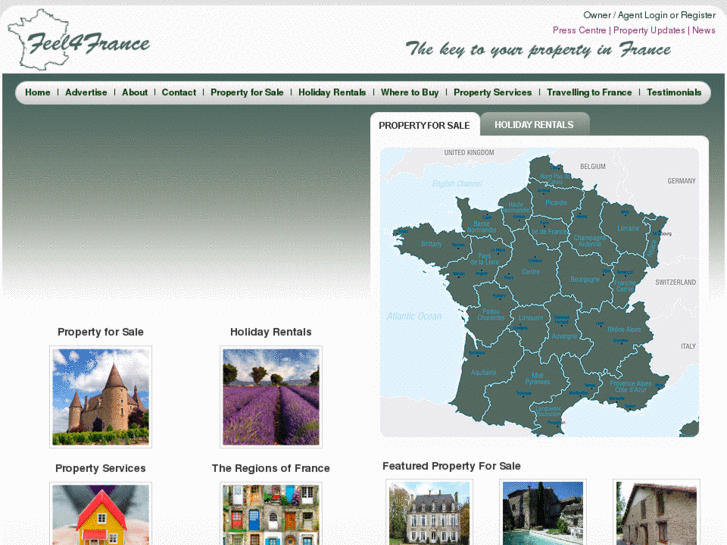Image resolution: width=727 pixels, height=545 pixels.
Task: Click the Property for Sale heading
Action: [x=101, y=332]
